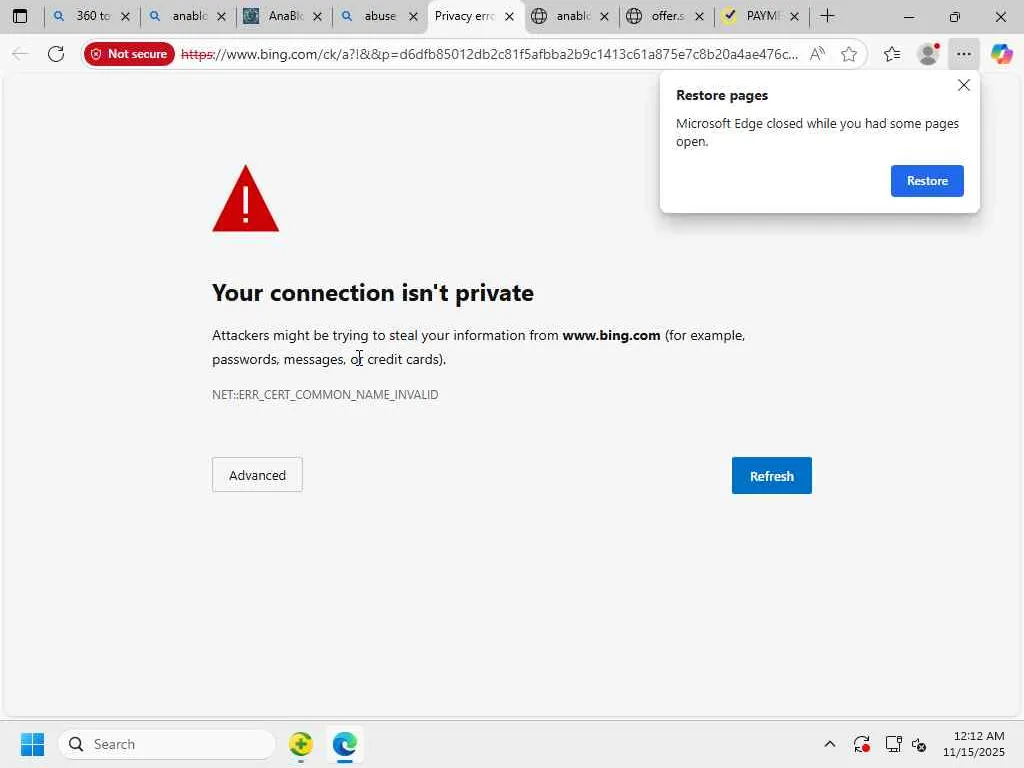Open Settings and more ellipsis menu
1024x768 pixels.
pyautogui.click(x=964, y=54)
